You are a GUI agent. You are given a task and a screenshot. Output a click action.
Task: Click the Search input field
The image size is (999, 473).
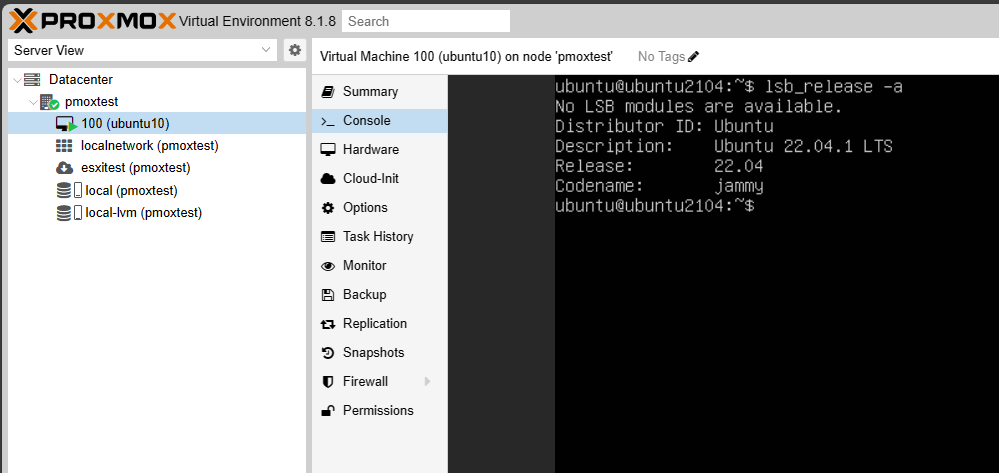pyautogui.click(x=425, y=21)
